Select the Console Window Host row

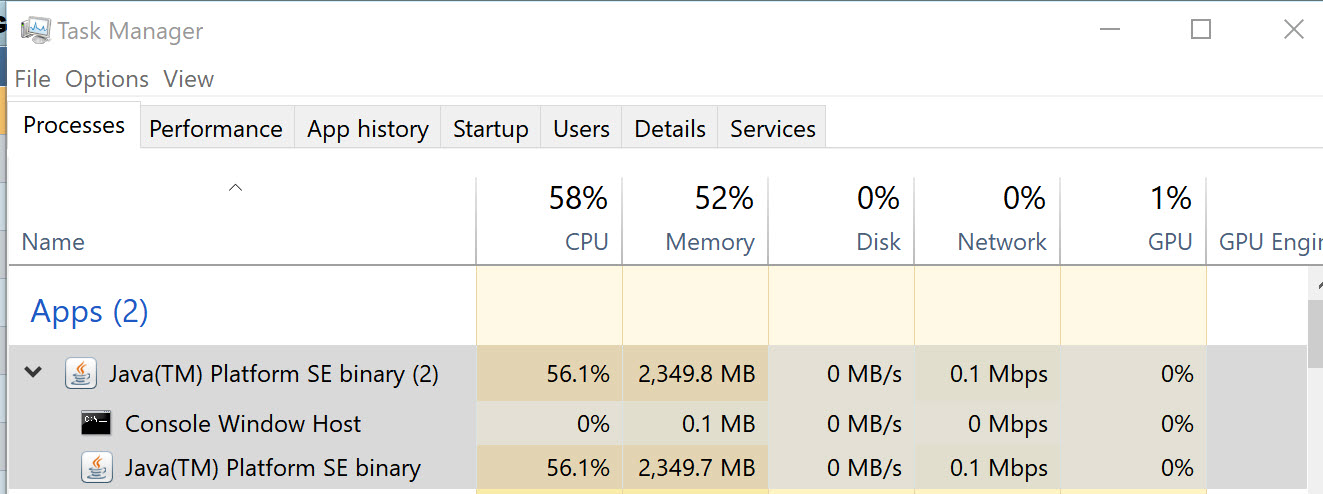(x=243, y=424)
